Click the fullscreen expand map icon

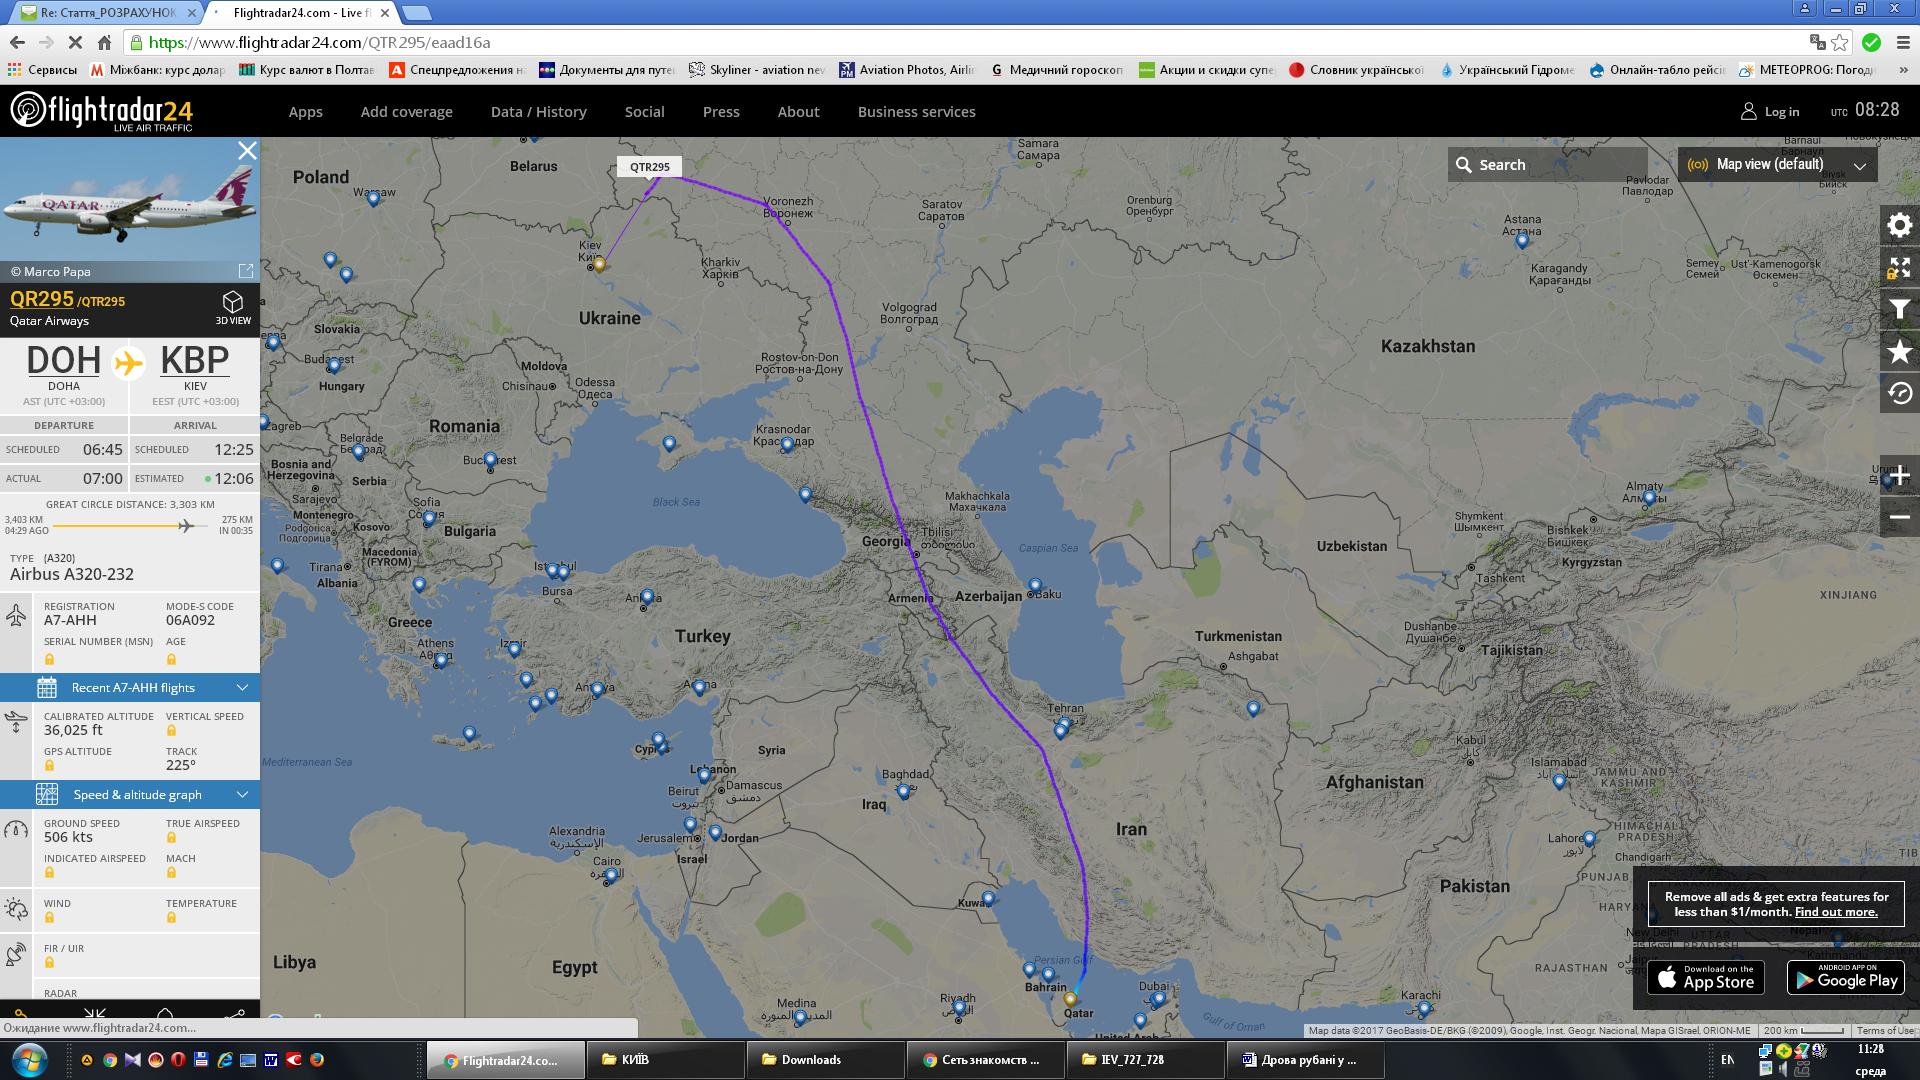tap(1899, 268)
